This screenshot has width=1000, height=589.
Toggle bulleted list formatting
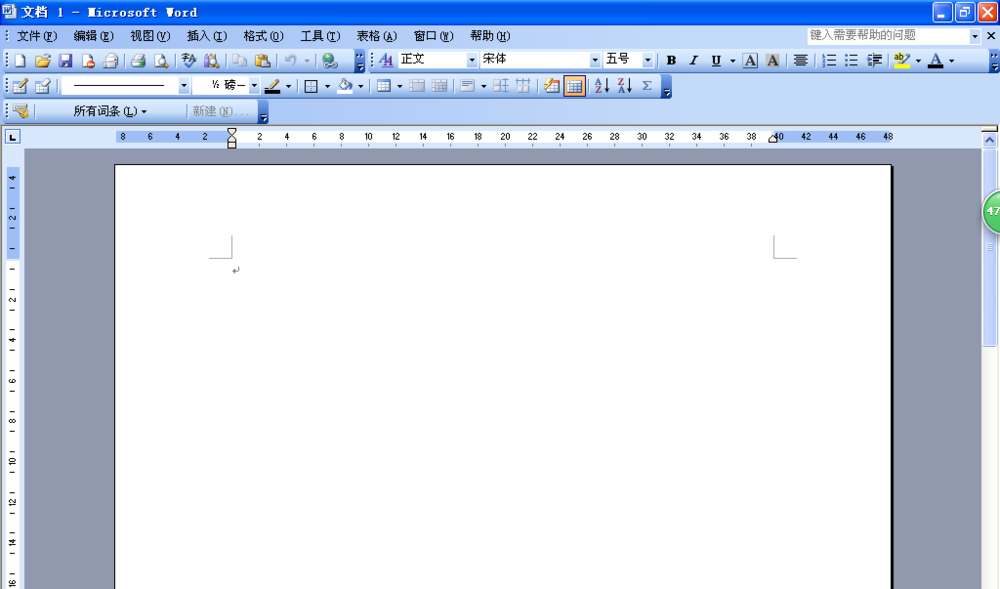click(851, 61)
